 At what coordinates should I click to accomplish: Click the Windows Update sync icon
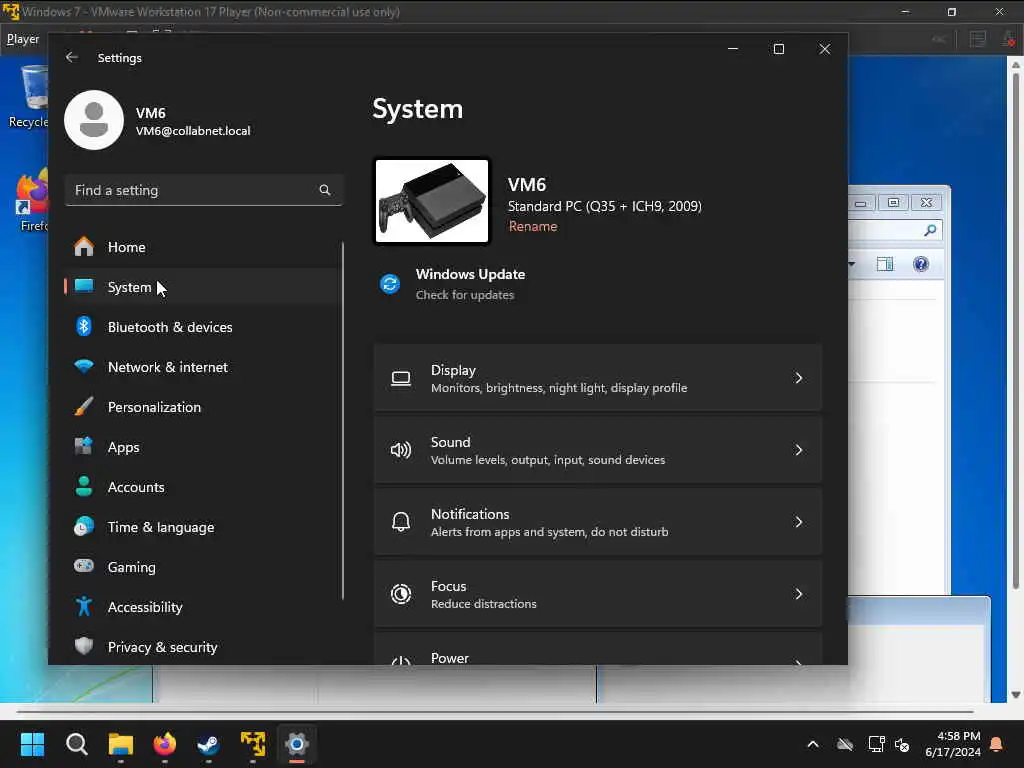coord(390,284)
